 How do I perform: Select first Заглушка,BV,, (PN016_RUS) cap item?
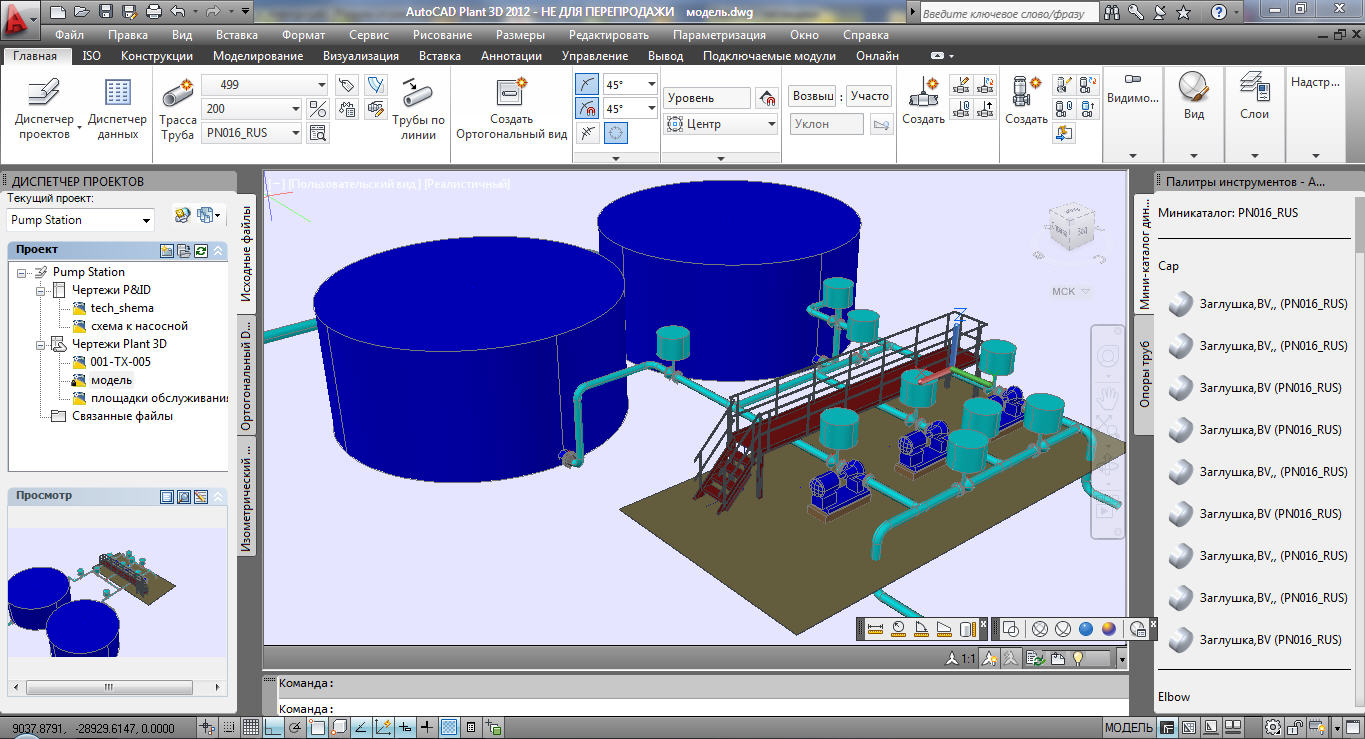pyautogui.click(x=1273, y=304)
